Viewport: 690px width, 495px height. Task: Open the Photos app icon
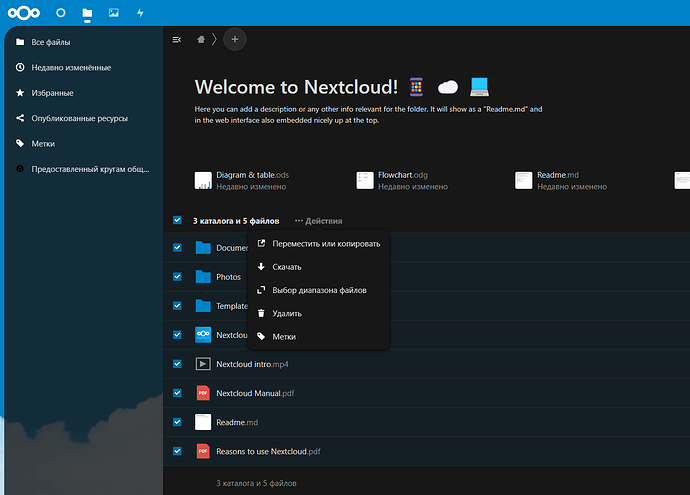pyautogui.click(x=114, y=13)
